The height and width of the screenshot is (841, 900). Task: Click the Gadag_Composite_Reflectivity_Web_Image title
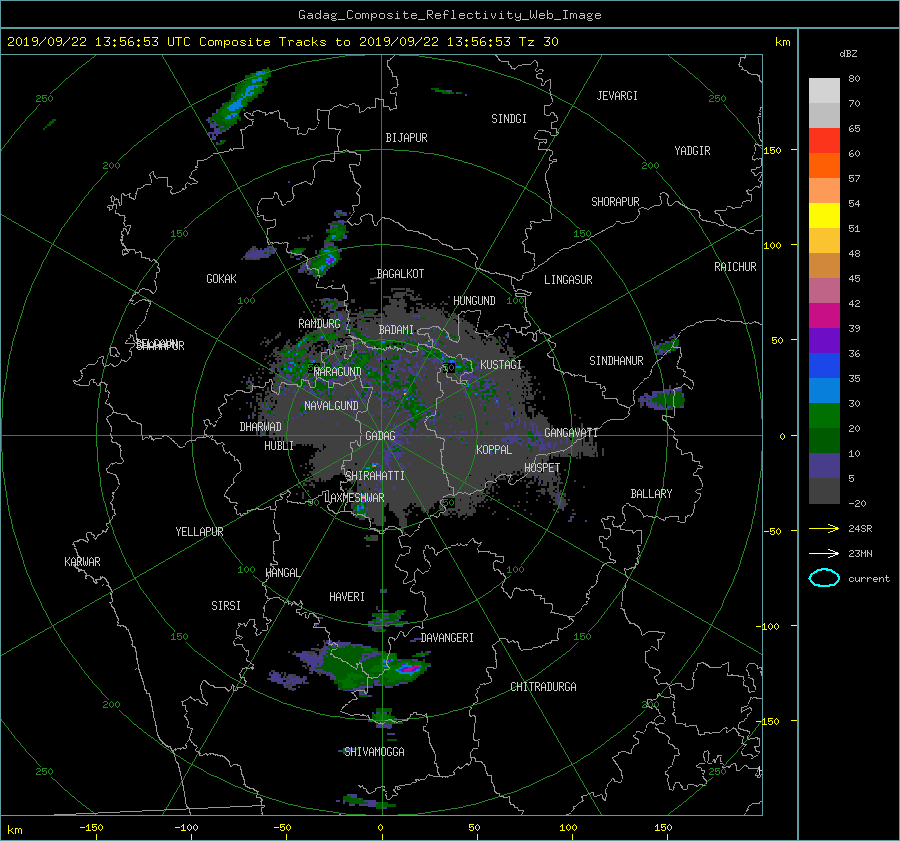[x=449, y=15]
